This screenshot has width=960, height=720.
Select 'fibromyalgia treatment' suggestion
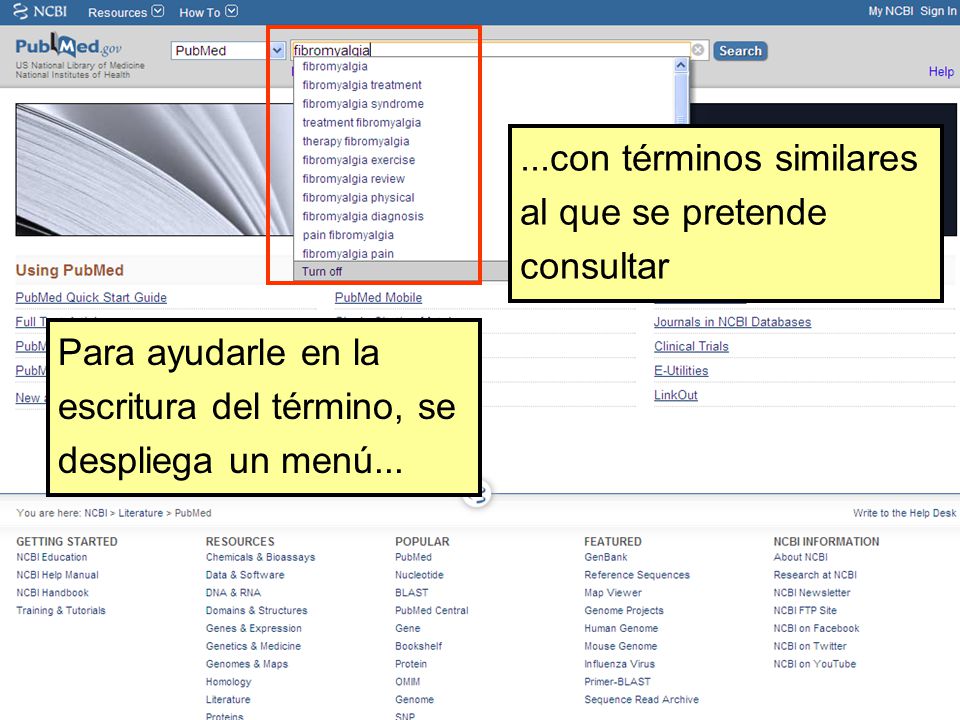[362, 85]
